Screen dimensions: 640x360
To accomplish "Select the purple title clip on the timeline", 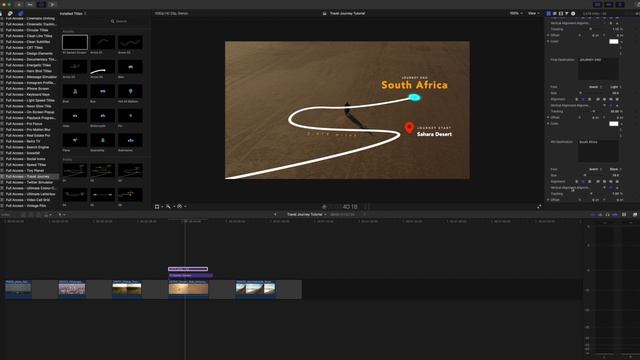I will (x=190, y=276).
